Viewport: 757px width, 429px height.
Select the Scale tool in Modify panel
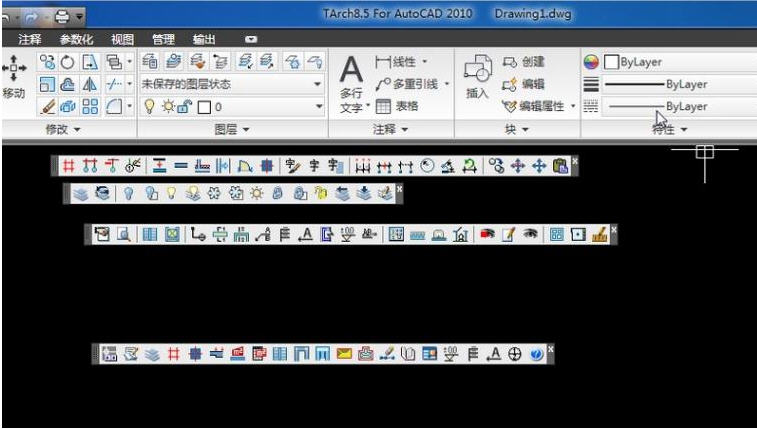(x=47, y=84)
